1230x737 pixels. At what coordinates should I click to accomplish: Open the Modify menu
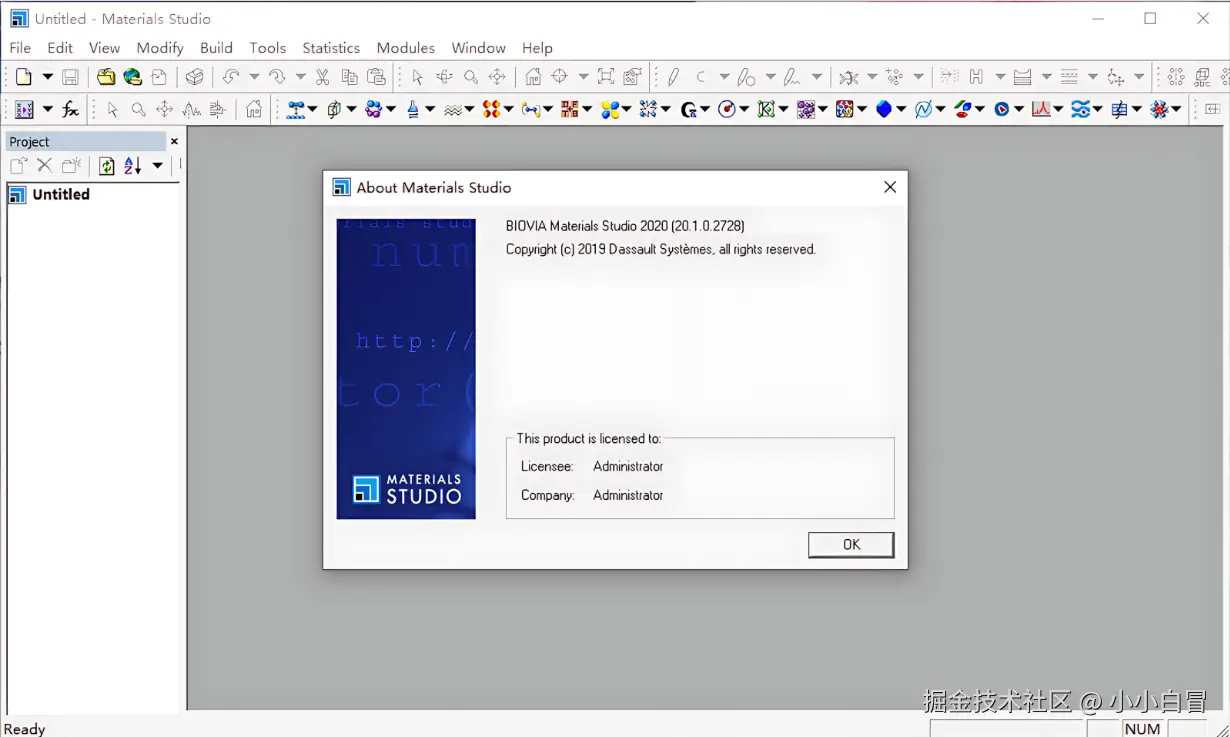point(160,48)
